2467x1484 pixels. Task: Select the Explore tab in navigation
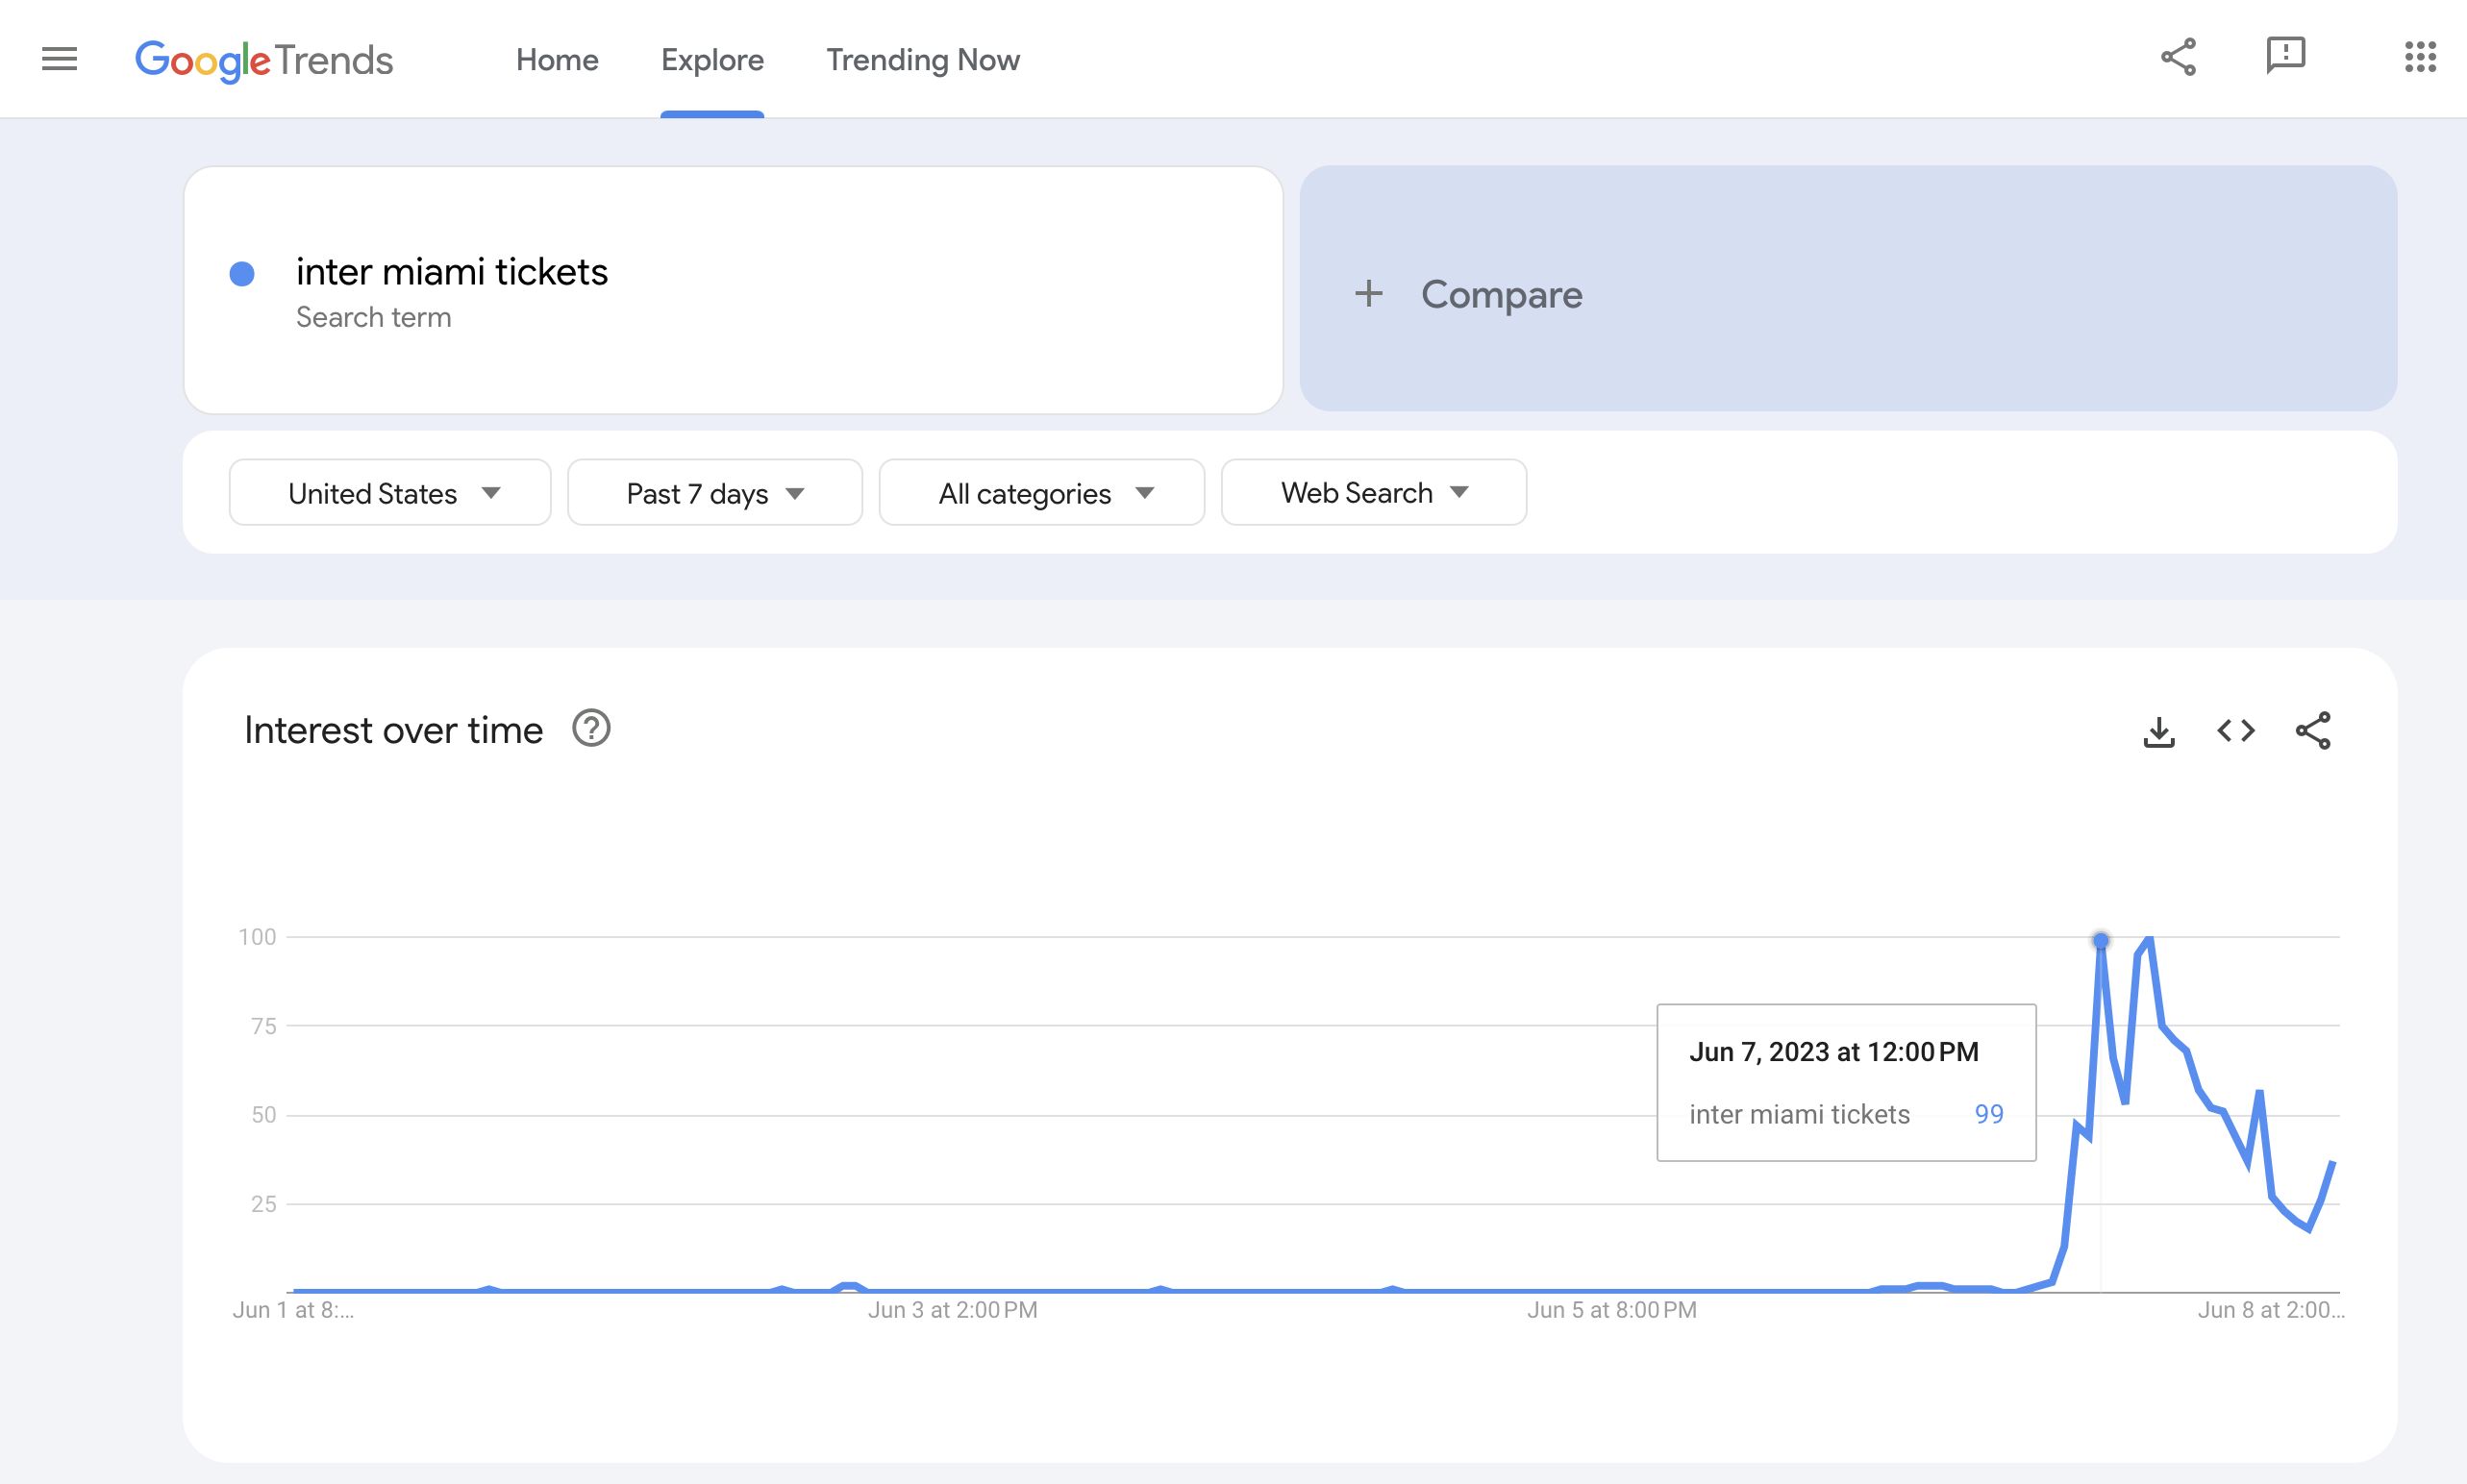(x=711, y=59)
